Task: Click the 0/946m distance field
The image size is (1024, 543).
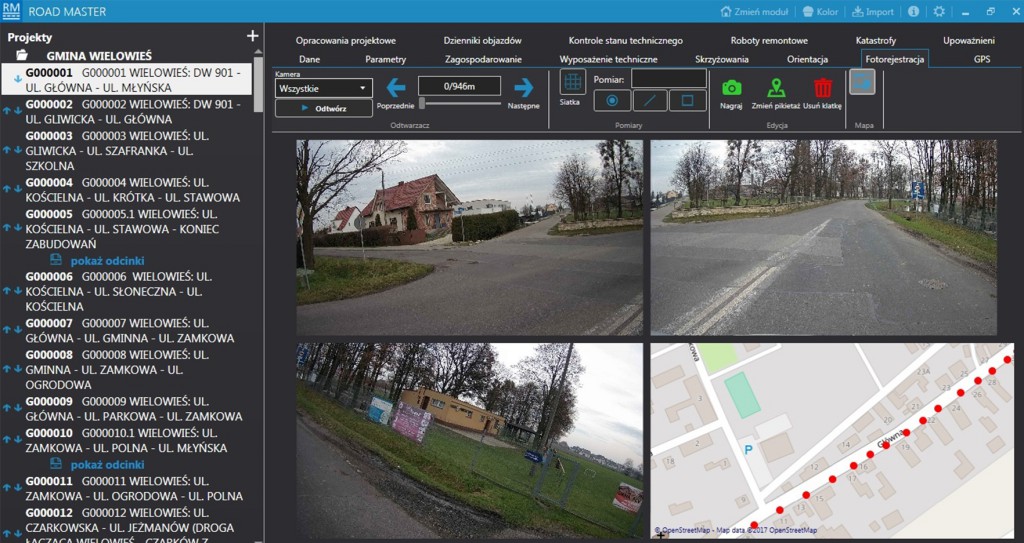Action: tap(460, 86)
